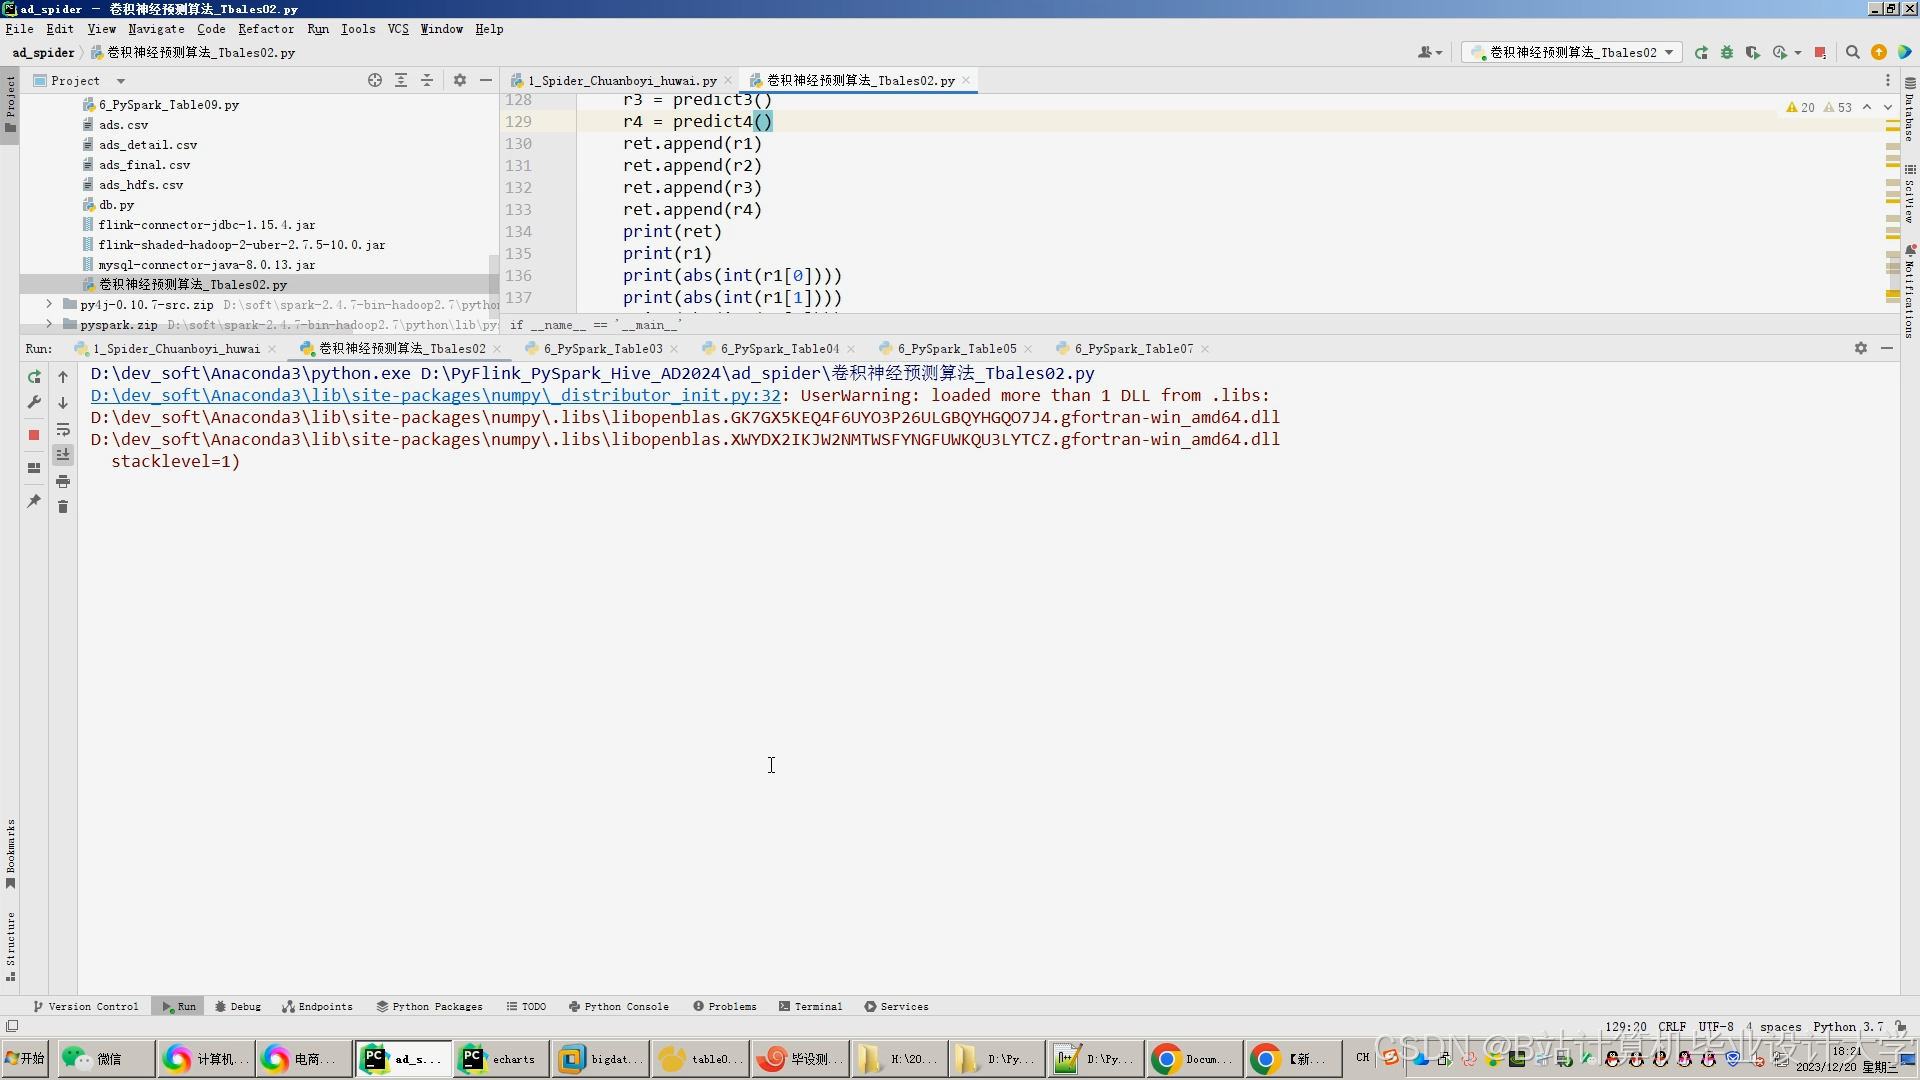
Task: Click the Search Everywhere magnifier icon
Action: (1852, 53)
